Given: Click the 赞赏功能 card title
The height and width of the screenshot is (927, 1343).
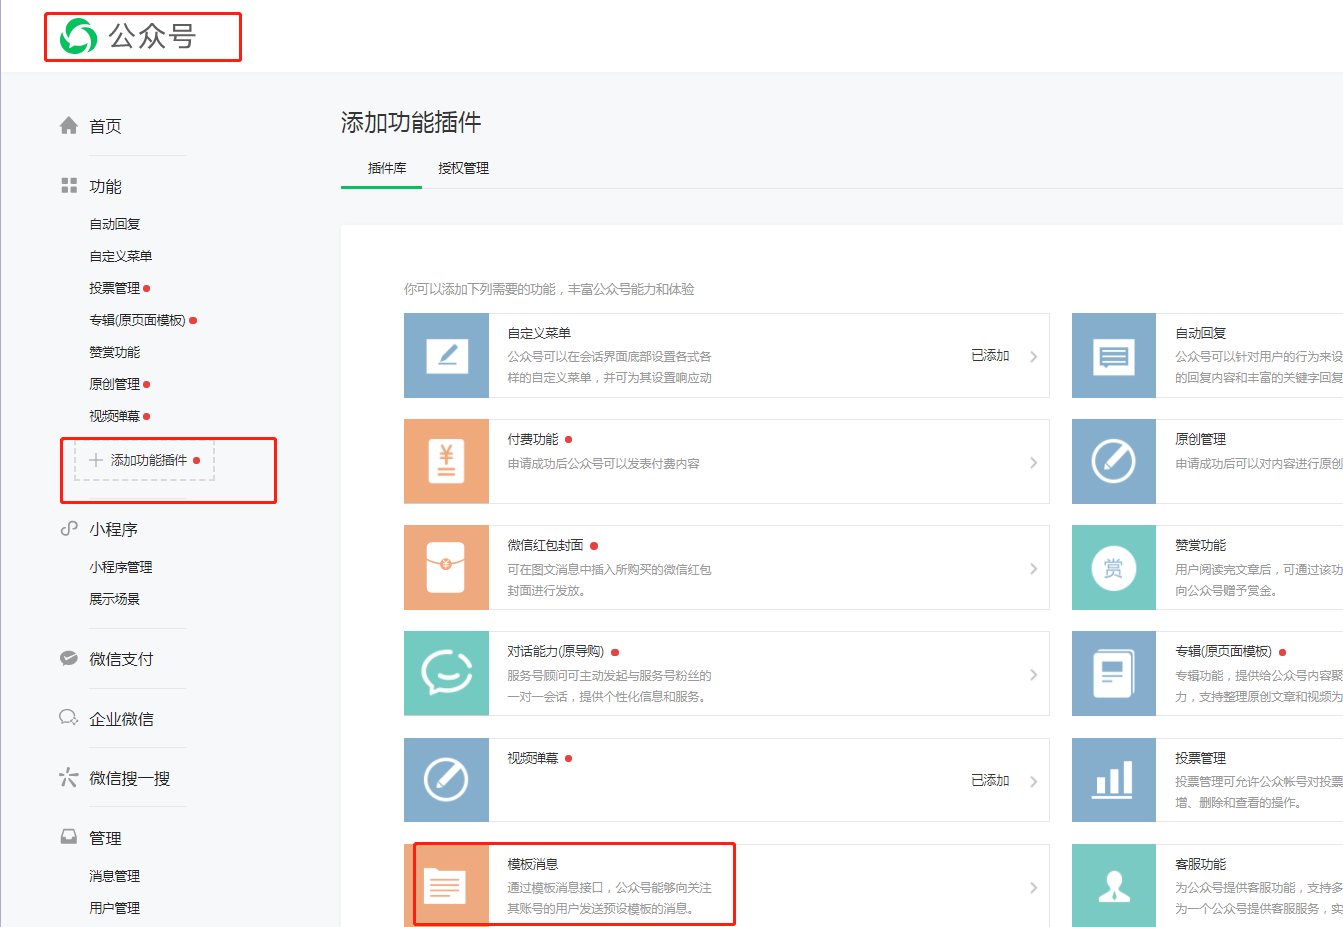Looking at the screenshot, I should [x=1201, y=545].
